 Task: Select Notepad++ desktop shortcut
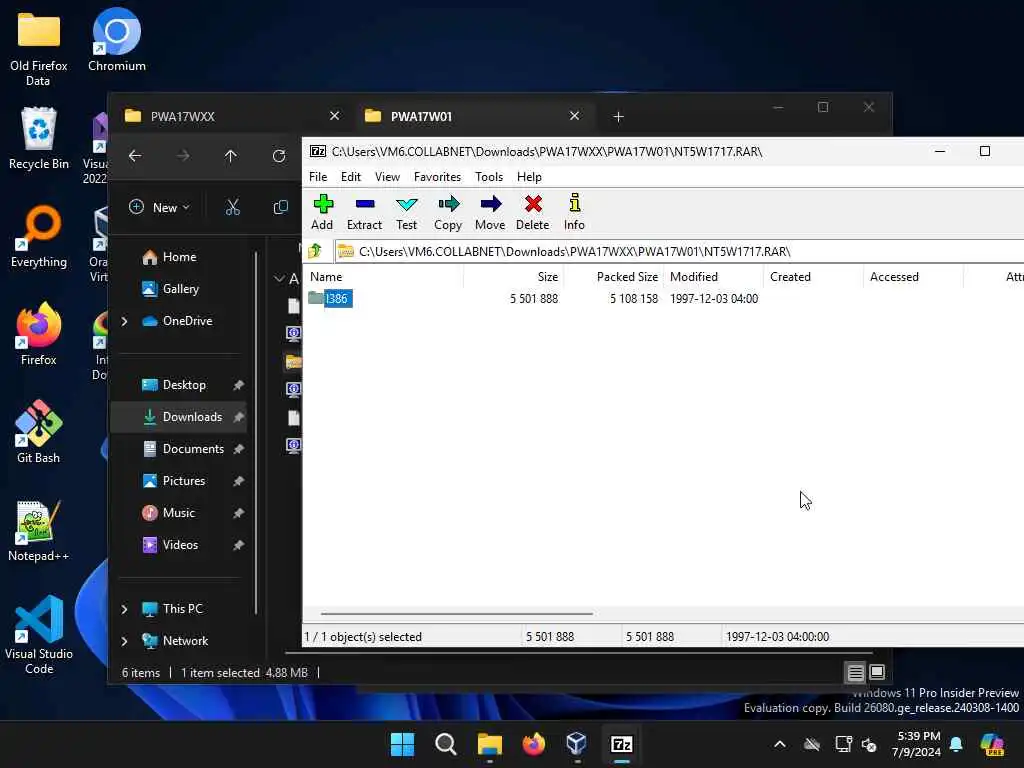click(x=39, y=530)
